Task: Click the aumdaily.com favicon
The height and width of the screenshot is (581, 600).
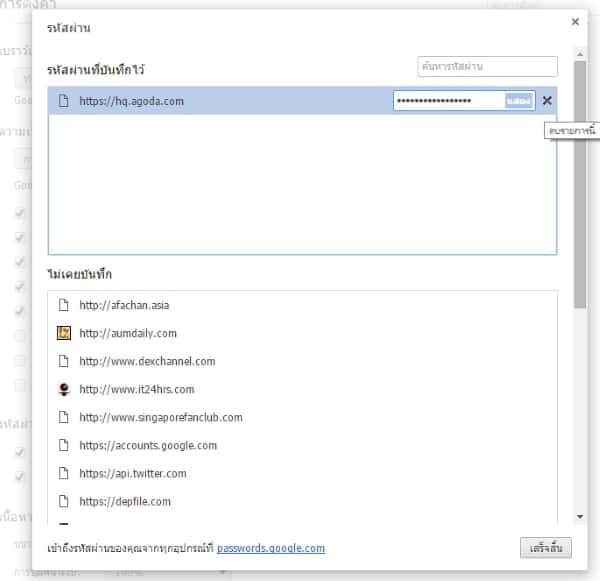Action: [63, 333]
